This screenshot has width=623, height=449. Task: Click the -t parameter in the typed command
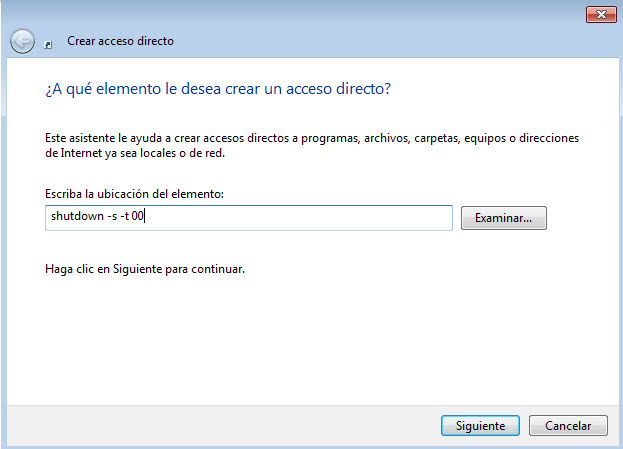126,218
